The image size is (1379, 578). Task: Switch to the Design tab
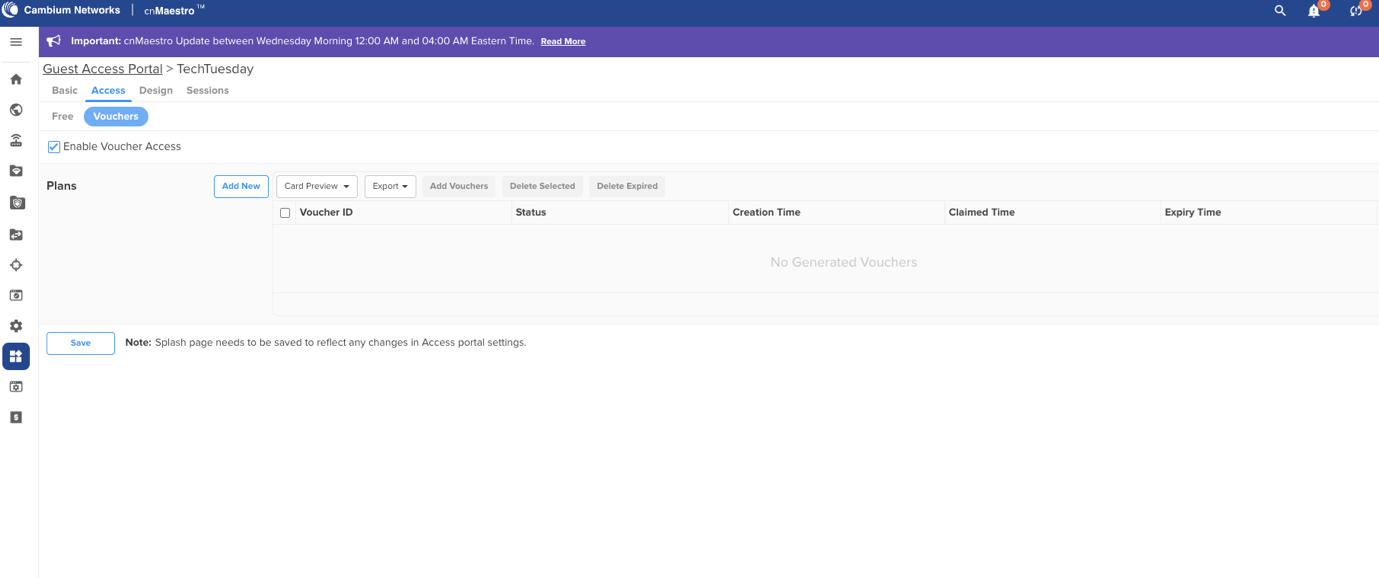click(x=156, y=90)
